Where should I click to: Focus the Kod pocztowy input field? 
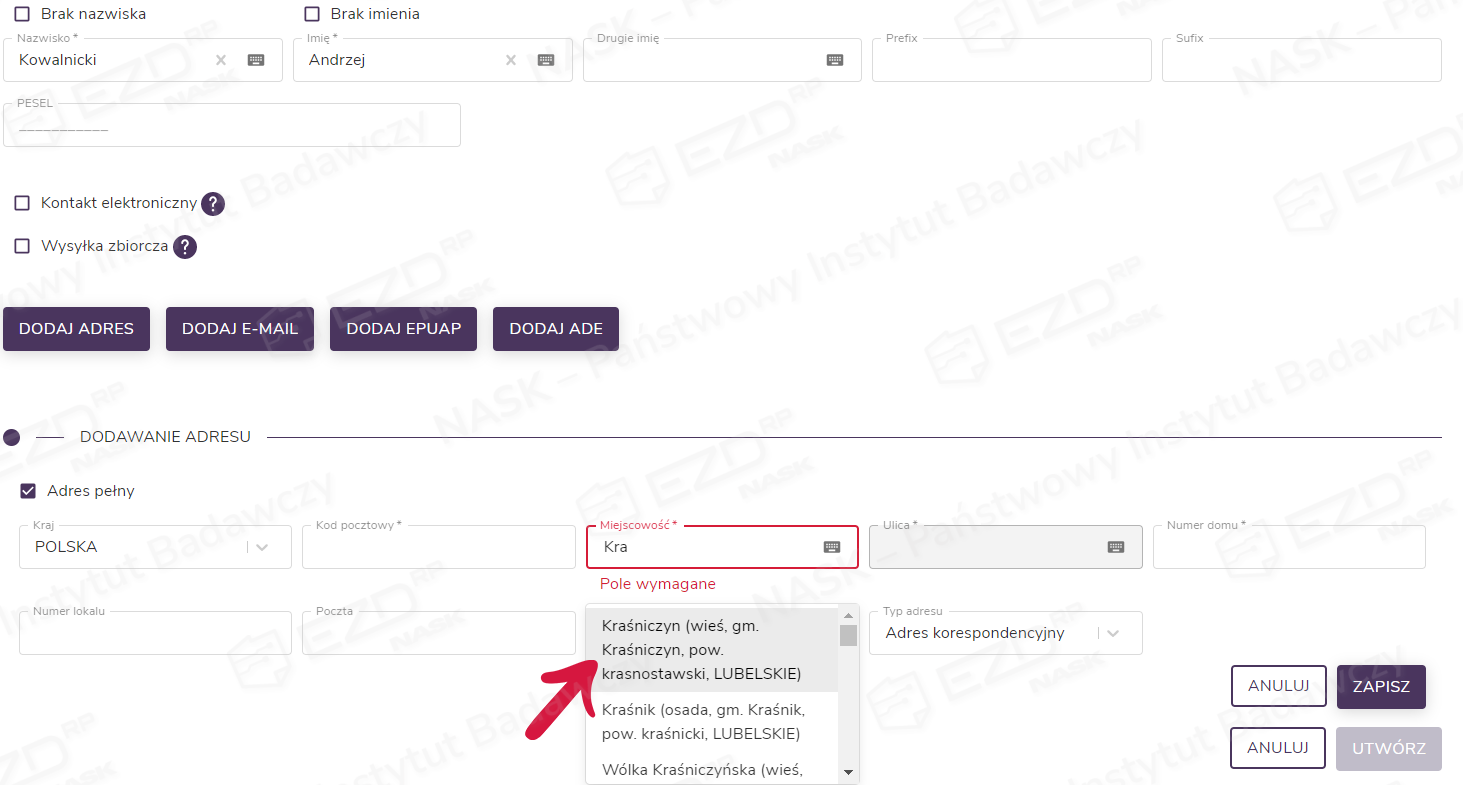click(x=438, y=548)
